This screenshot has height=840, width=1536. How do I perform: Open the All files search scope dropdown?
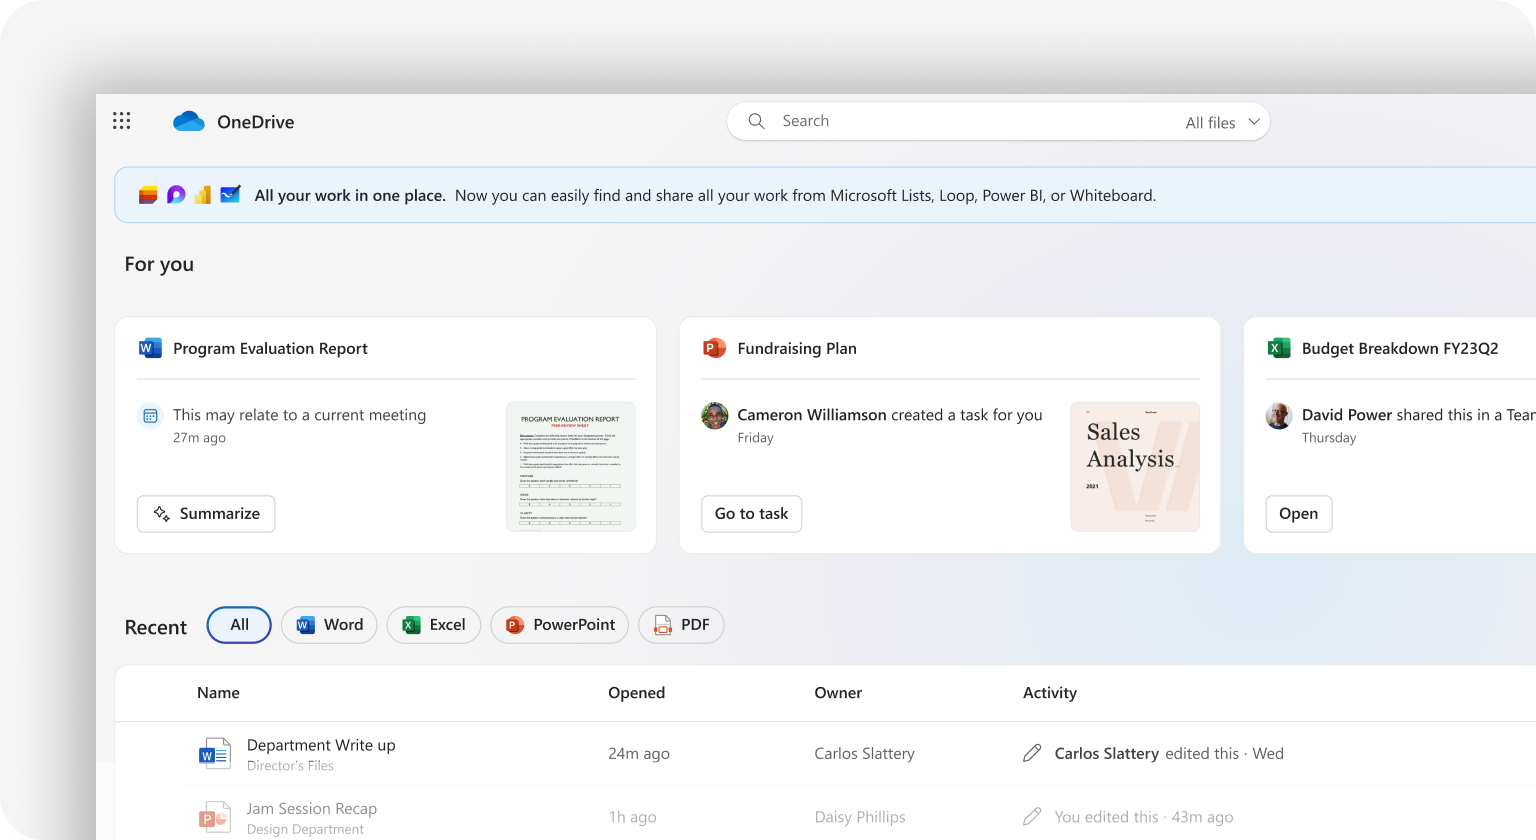pyautogui.click(x=1222, y=122)
